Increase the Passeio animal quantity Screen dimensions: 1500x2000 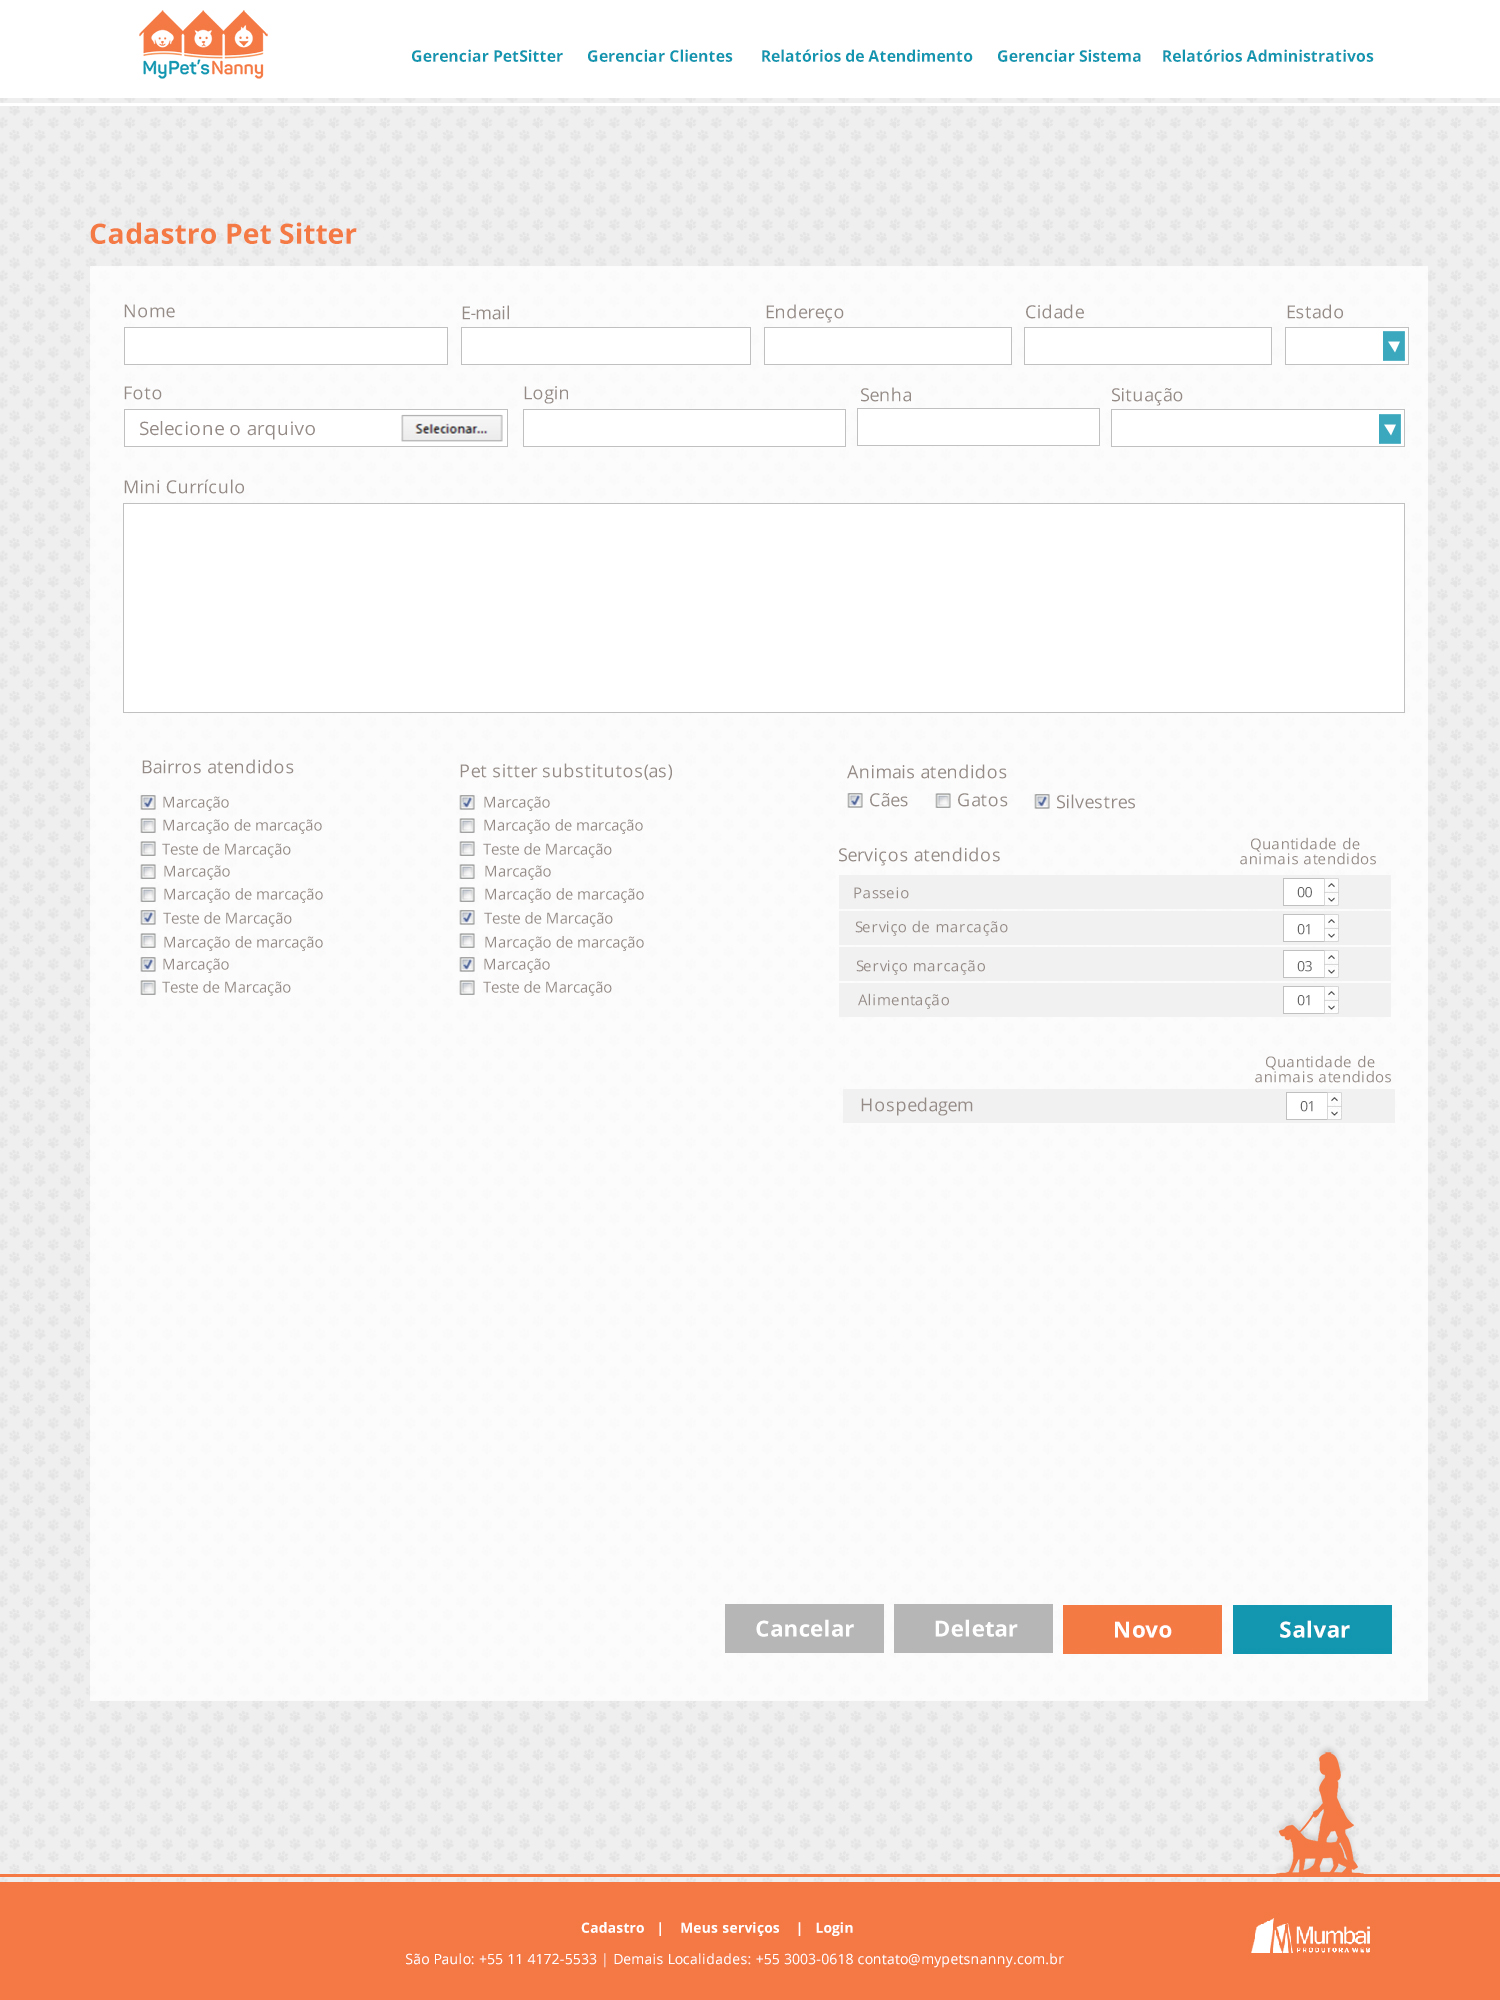click(x=1332, y=886)
